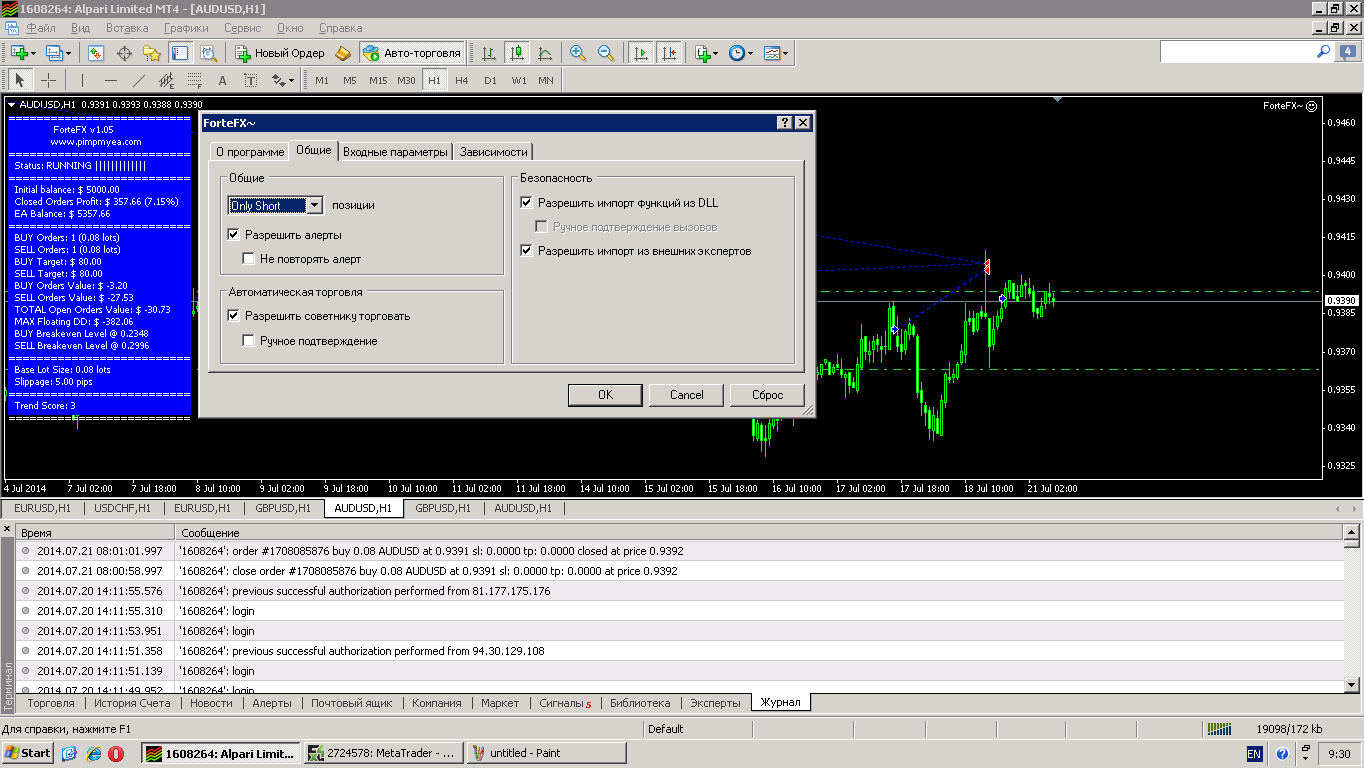Click the zoom out magnifier icon
Viewport: 1364px width, 768px height.
606,53
